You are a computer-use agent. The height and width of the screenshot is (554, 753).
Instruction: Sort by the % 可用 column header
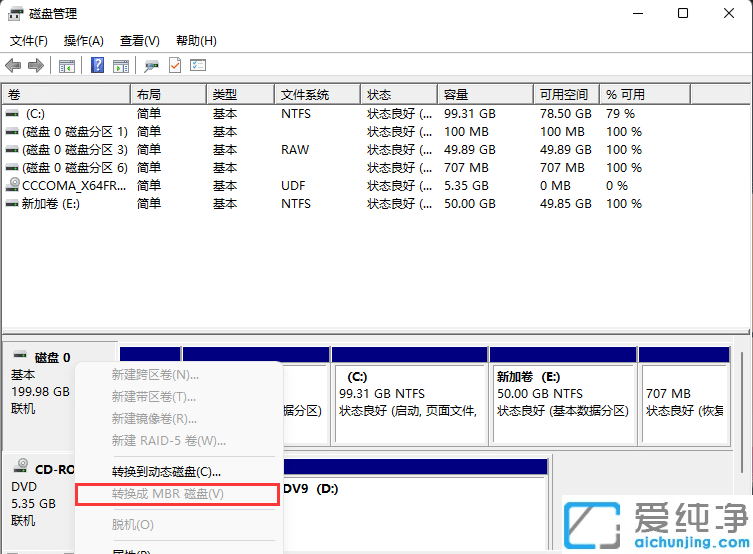point(646,95)
